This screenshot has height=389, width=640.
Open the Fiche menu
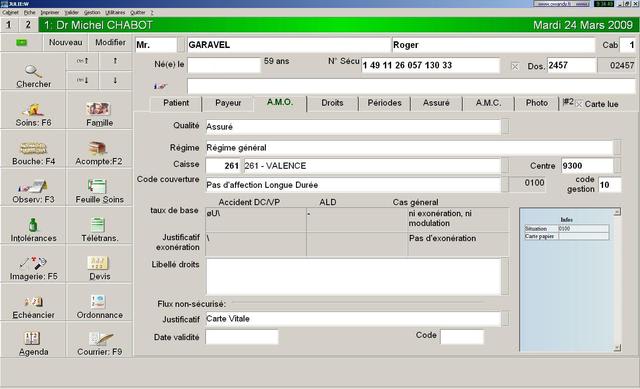(x=30, y=13)
